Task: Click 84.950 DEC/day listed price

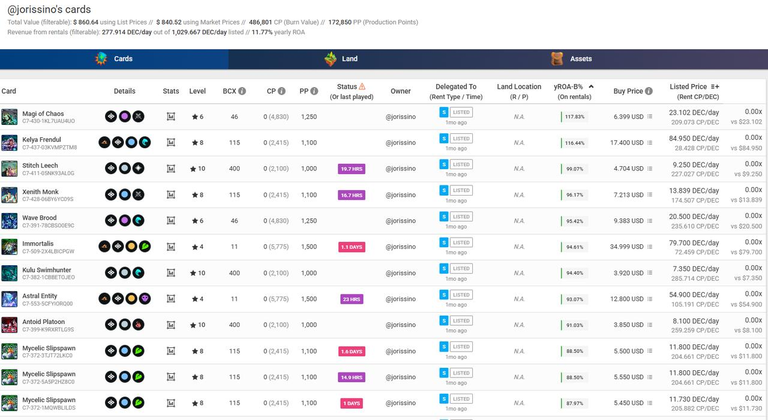Action: tap(694, 138)
